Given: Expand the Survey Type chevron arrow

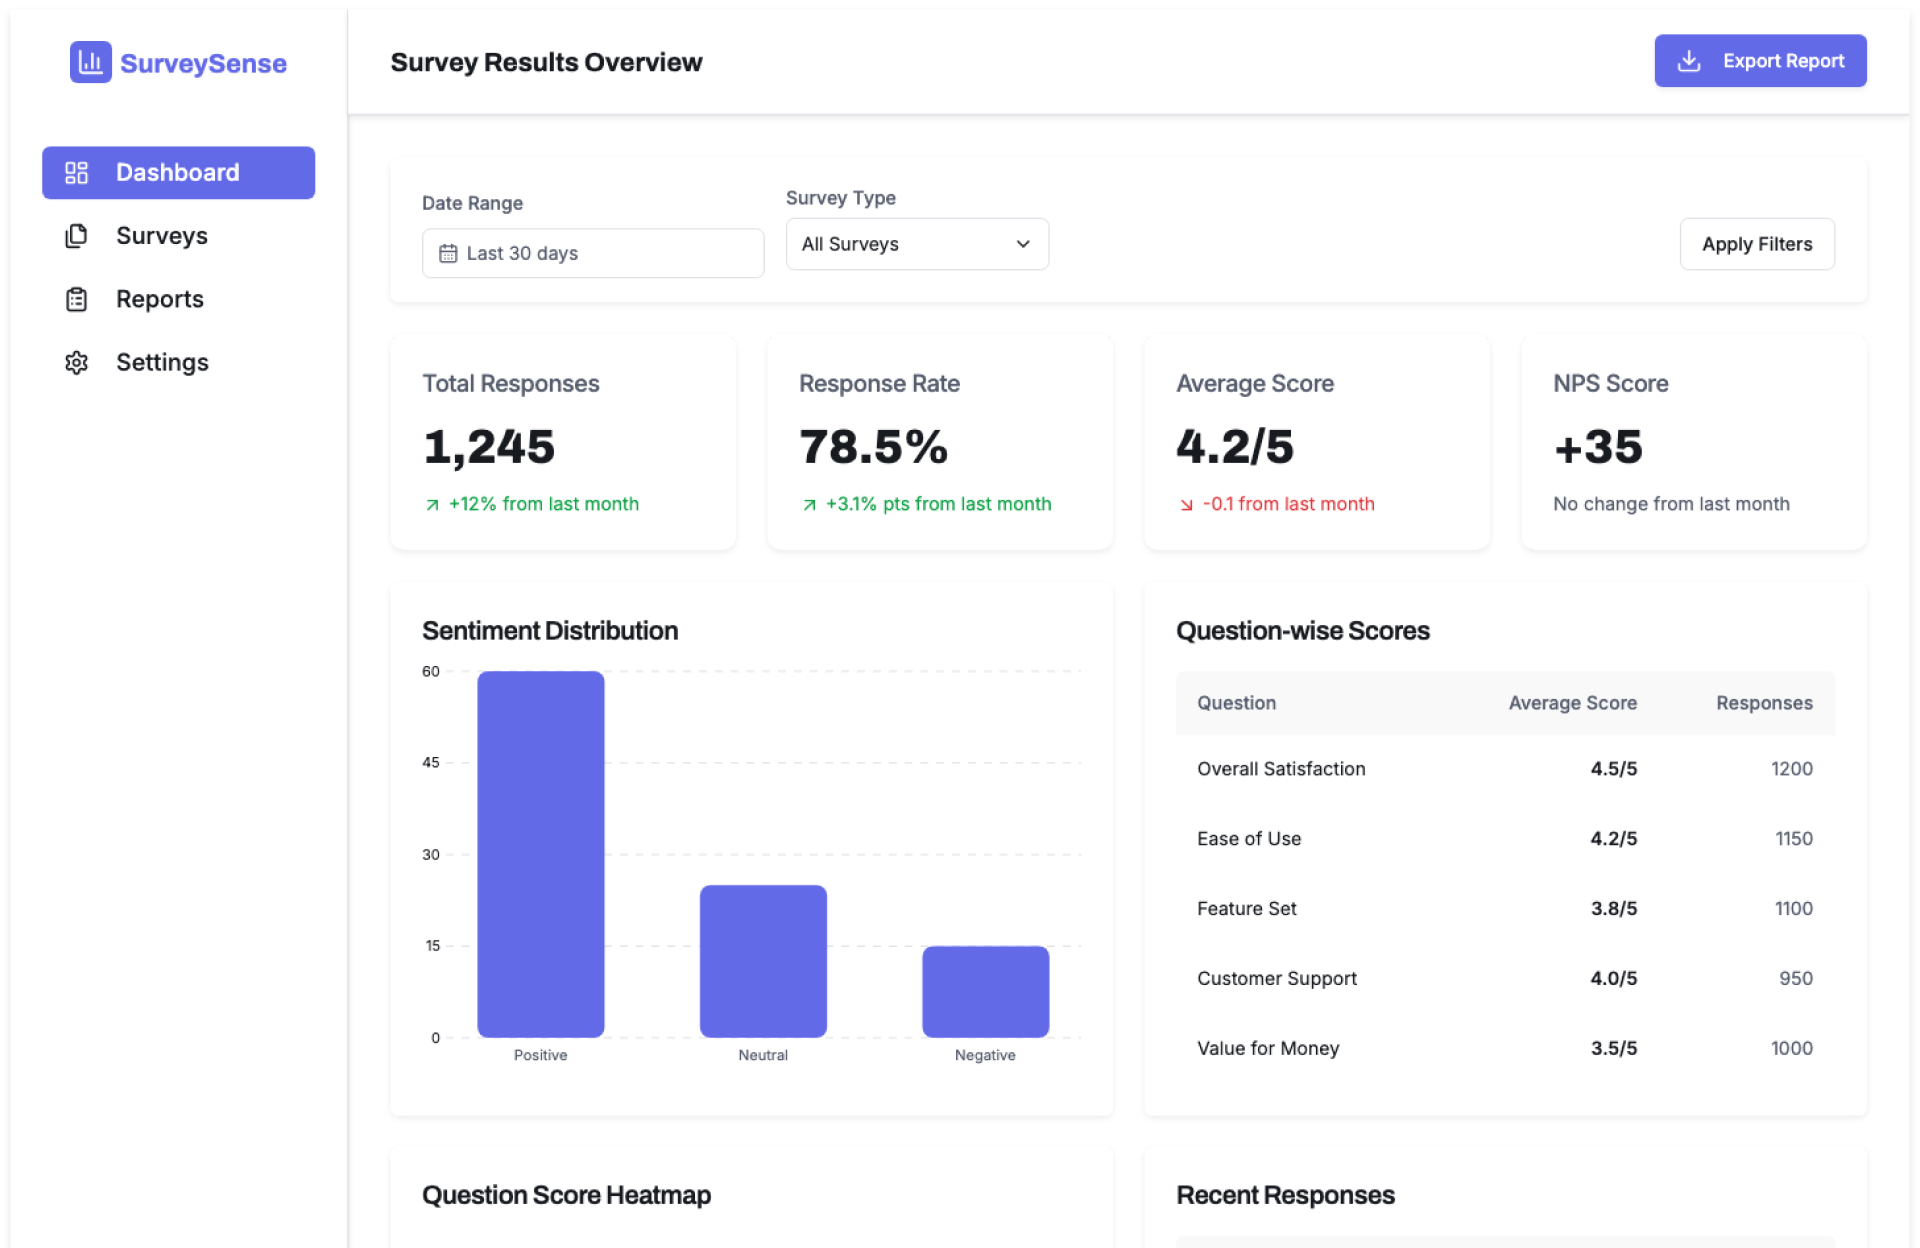Looking at the screenshot, I should point(1023,244).
